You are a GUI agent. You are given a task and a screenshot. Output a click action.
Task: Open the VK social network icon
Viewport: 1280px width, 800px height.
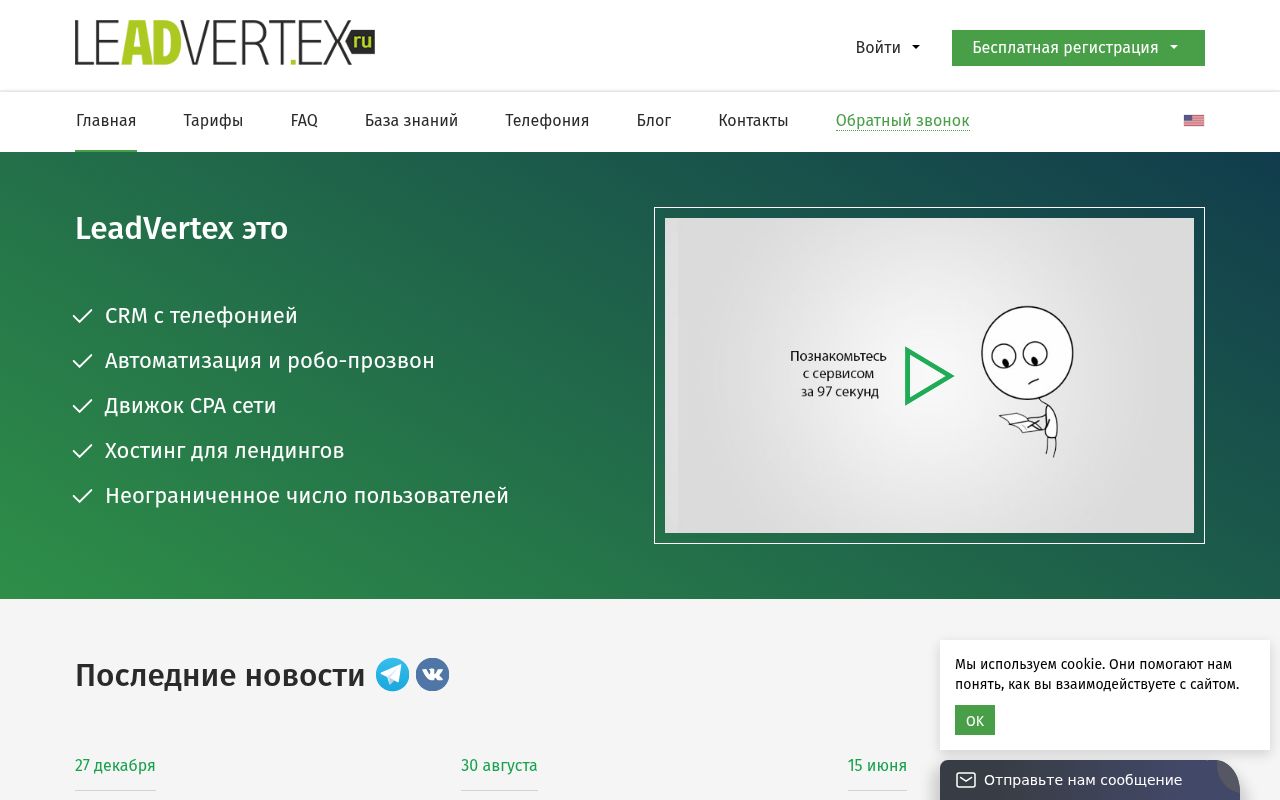pyautogui.click(x=432, y=675)
